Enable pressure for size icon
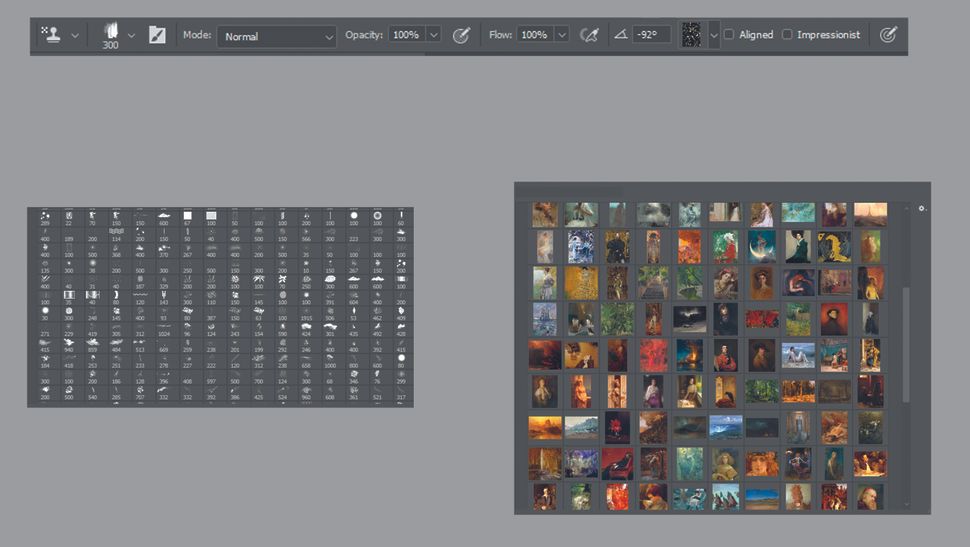Viewport: 970px width, 547px height. point(888,35)
